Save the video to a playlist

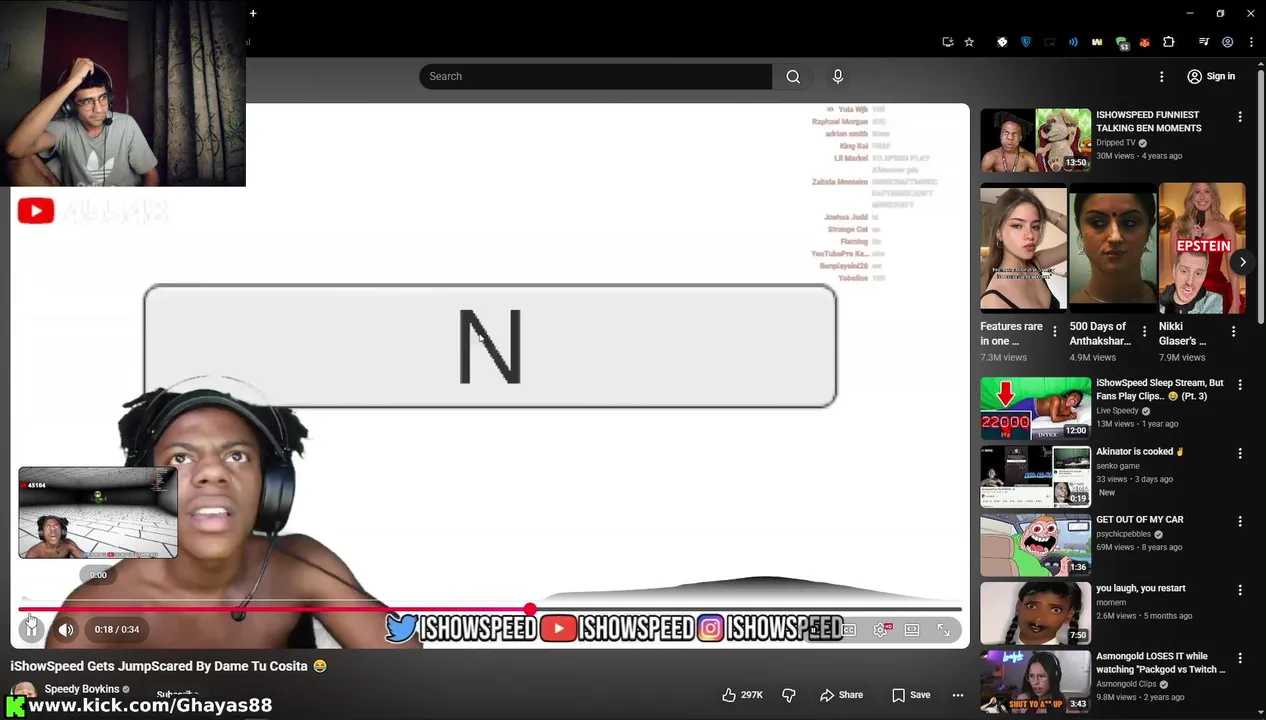[x=911, y=695]
